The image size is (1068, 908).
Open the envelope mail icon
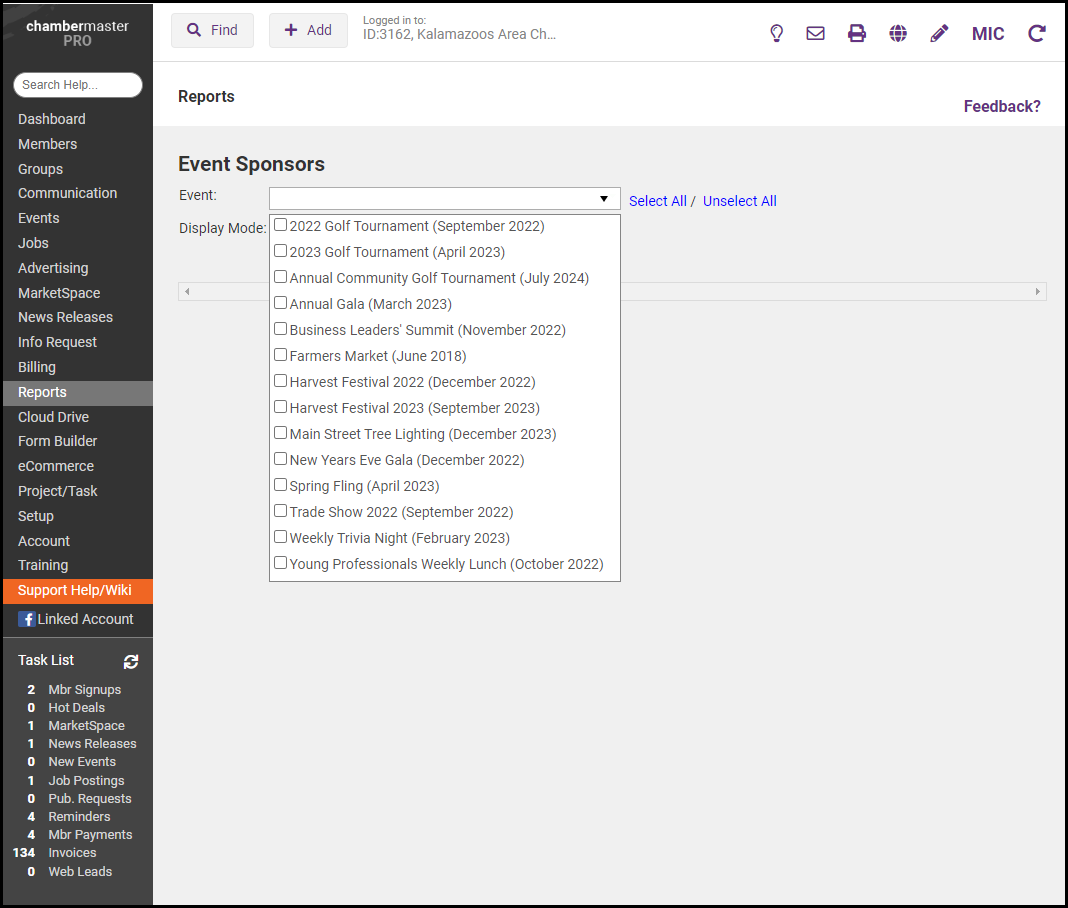pyautogui.click(x=816, y=33)
